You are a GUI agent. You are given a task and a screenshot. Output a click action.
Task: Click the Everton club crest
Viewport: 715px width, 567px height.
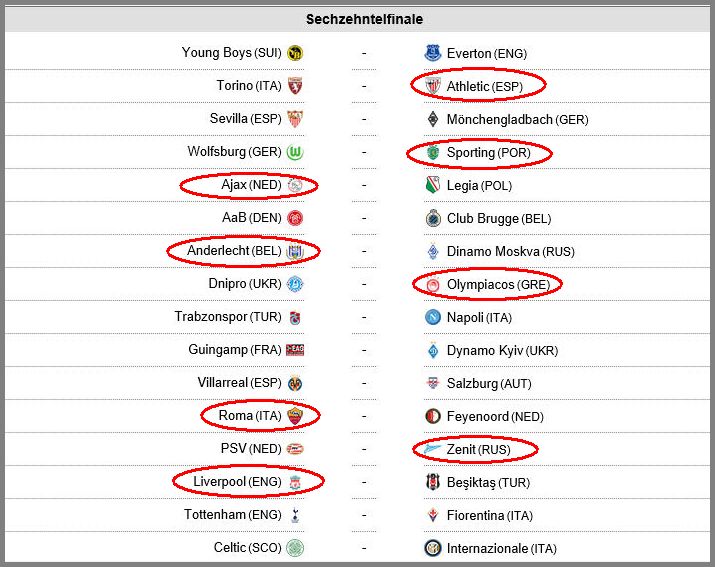click(433, 53)
